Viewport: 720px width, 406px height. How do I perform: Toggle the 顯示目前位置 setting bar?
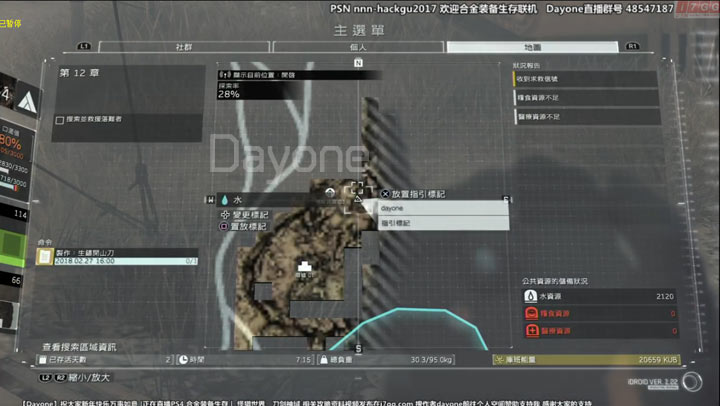click(299, 75)
